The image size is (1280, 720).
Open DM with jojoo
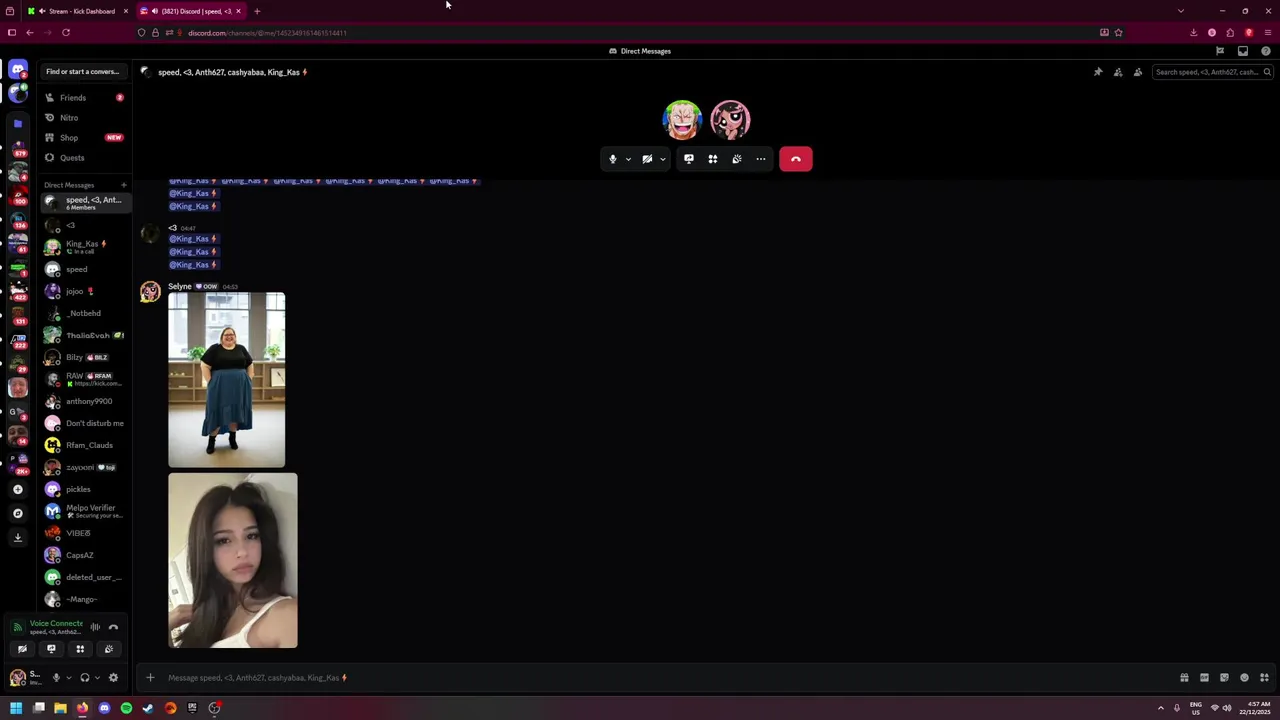pos(86,291)
